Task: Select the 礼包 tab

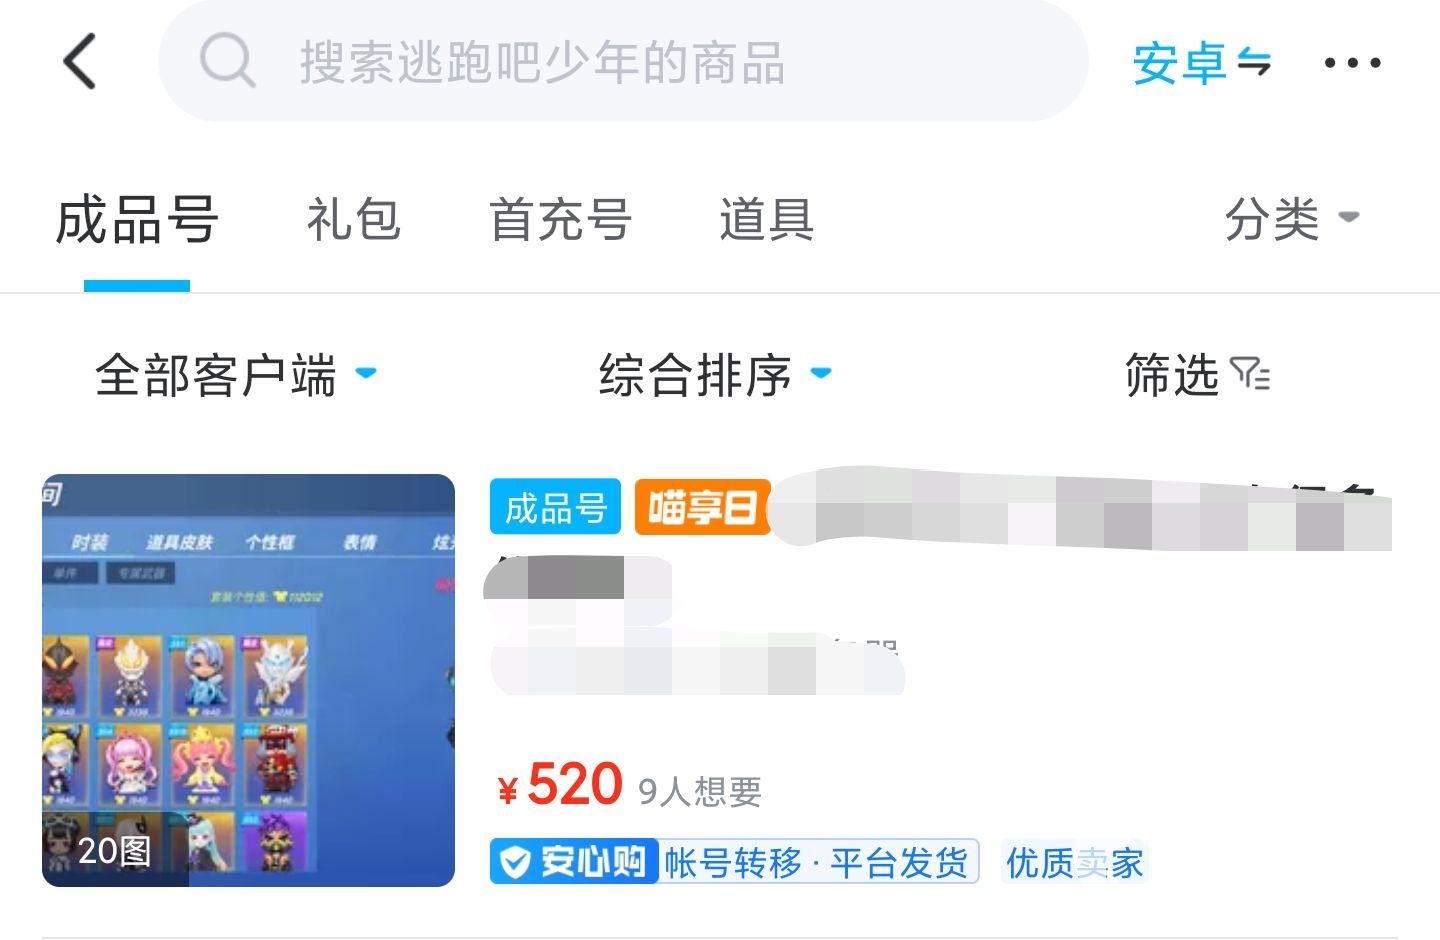Action: (x=353, y=219)
